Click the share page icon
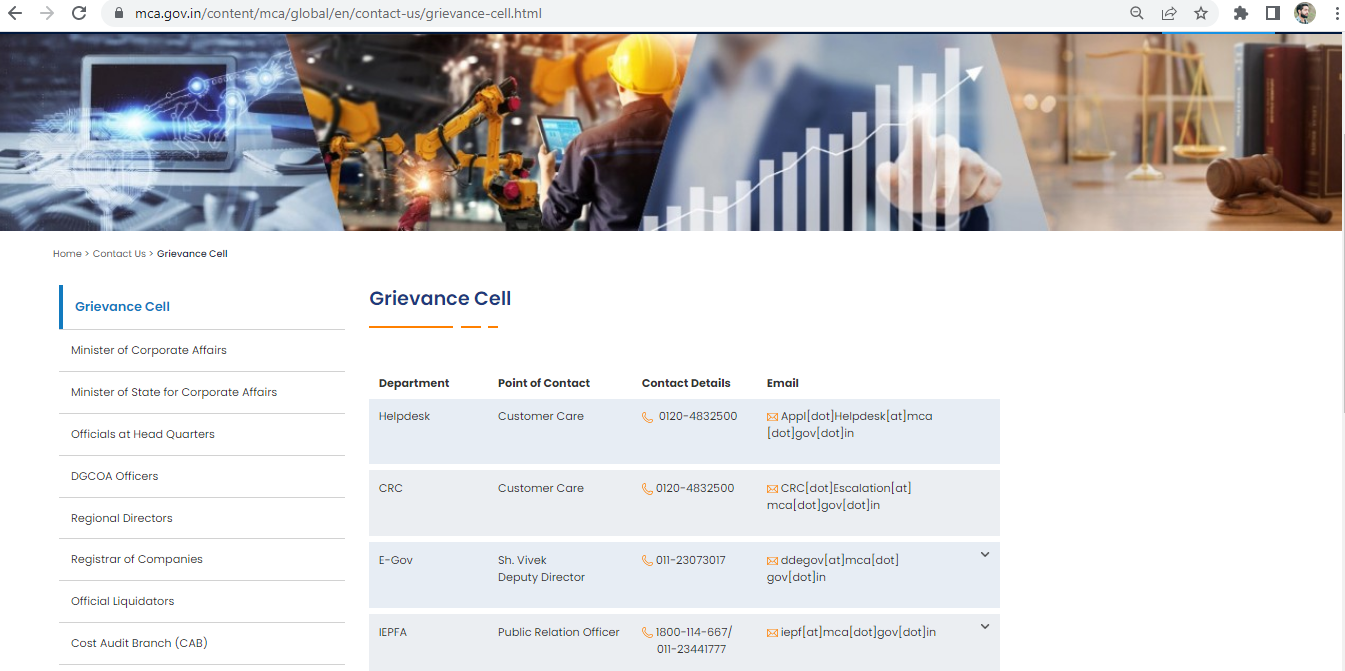Viewport: 1345px width, 671px height. [x=1169, y=13]
